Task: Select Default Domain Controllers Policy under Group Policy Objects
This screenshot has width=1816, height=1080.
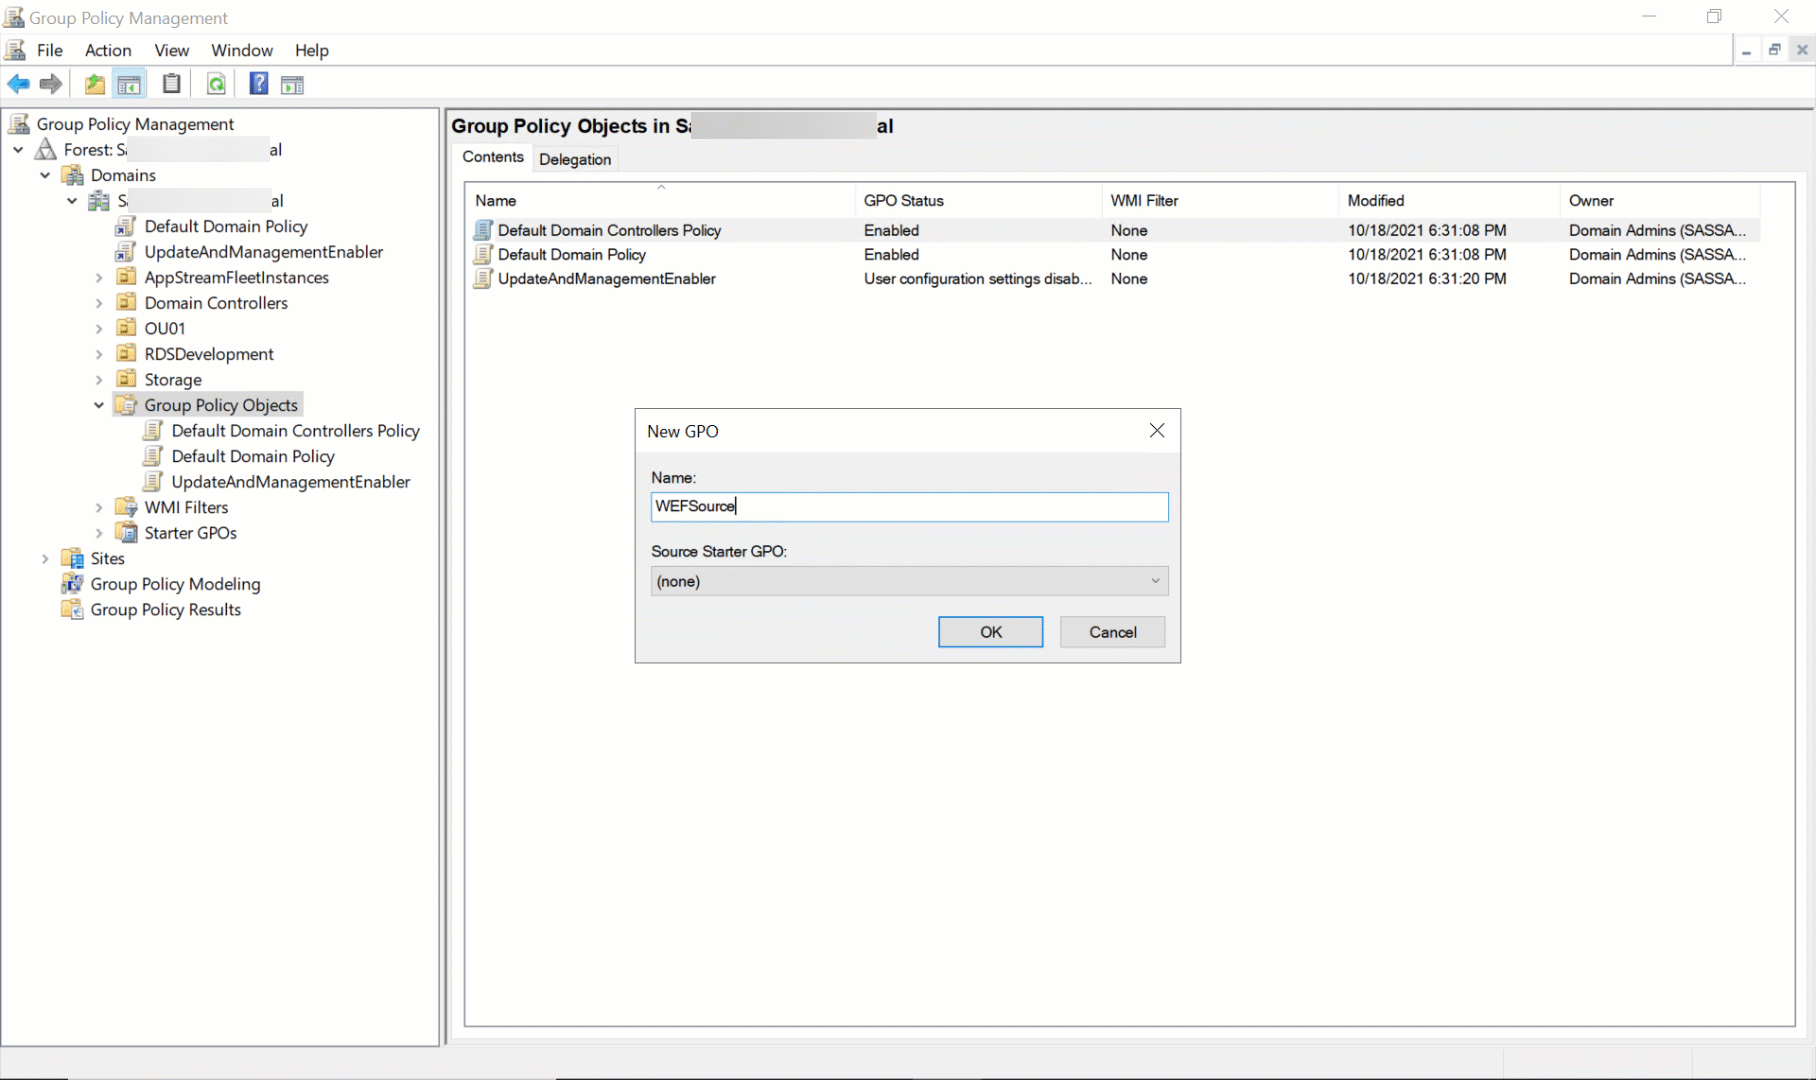Action: point(295,431)
